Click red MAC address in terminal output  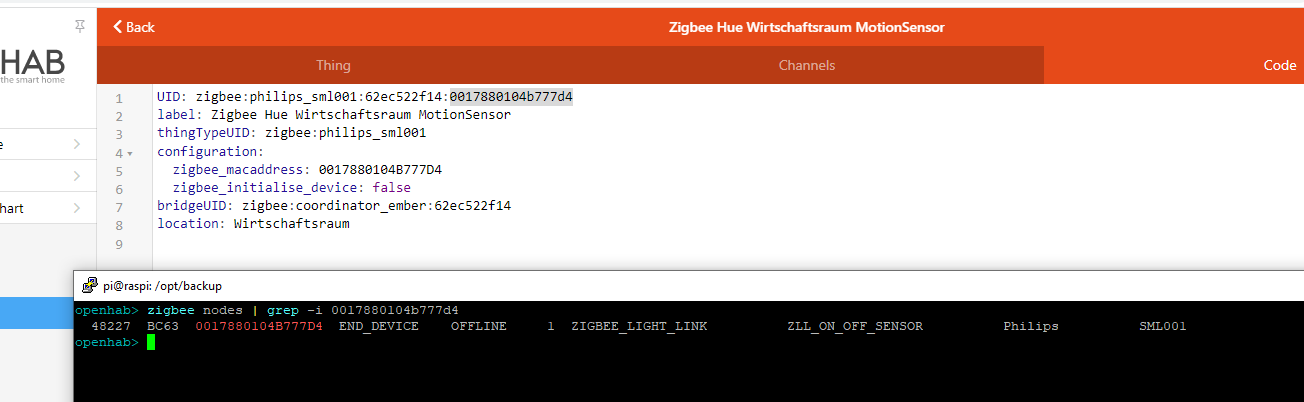[x=259, y=326]
